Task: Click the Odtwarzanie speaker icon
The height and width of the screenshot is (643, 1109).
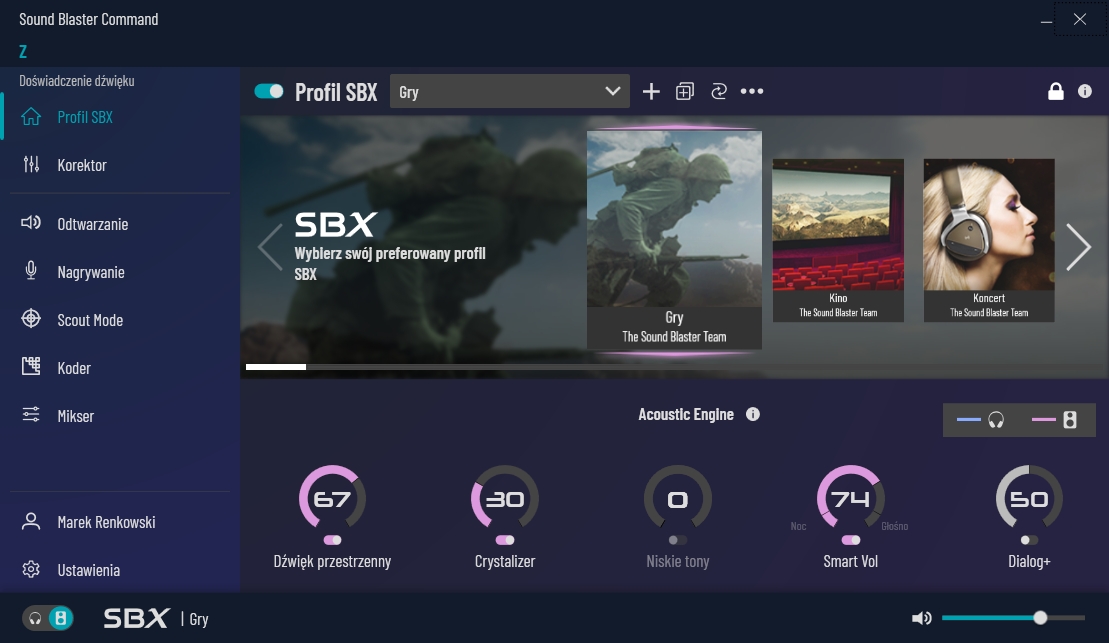Action: [x=31, y=223]
